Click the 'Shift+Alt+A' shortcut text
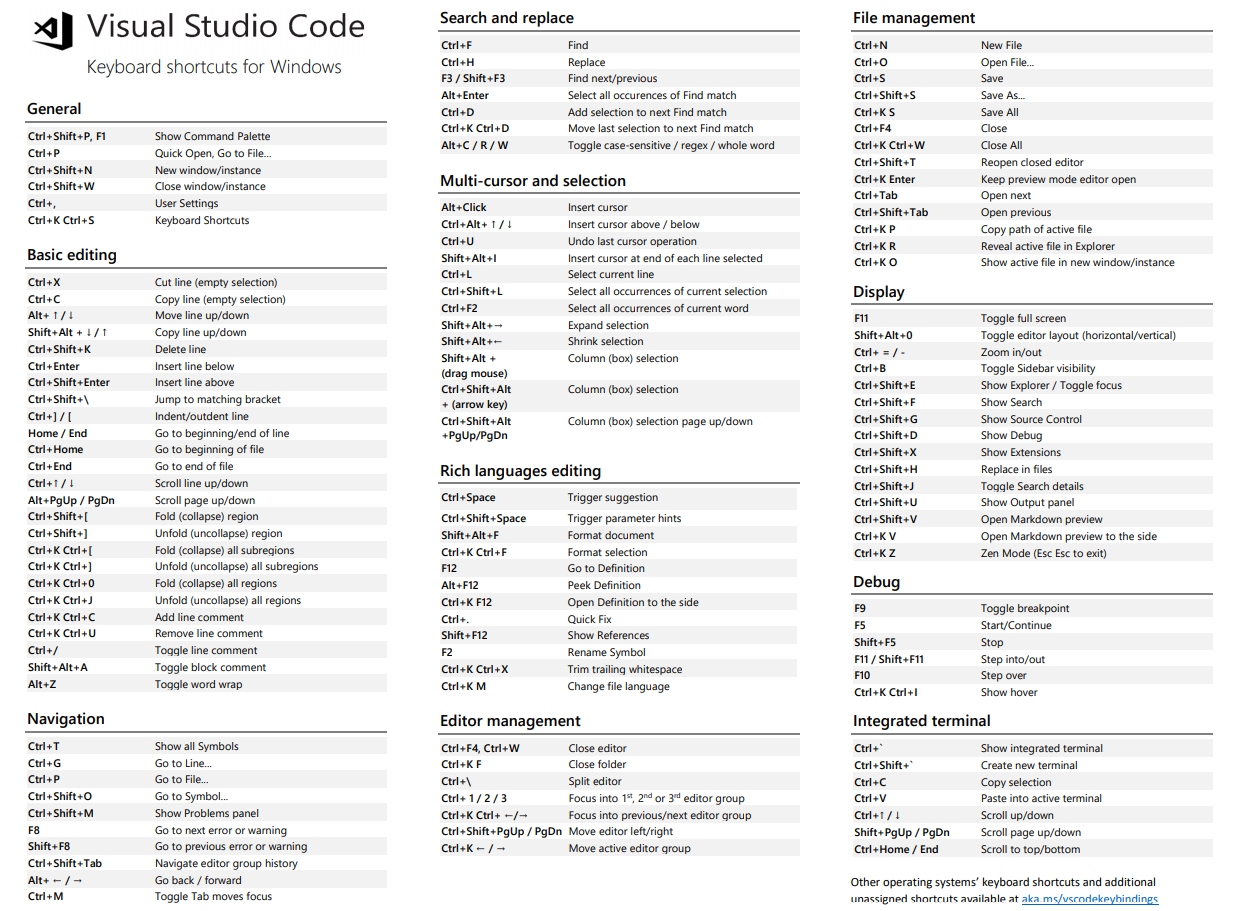Screen dimensions: 1237x911 pos(58,667)
